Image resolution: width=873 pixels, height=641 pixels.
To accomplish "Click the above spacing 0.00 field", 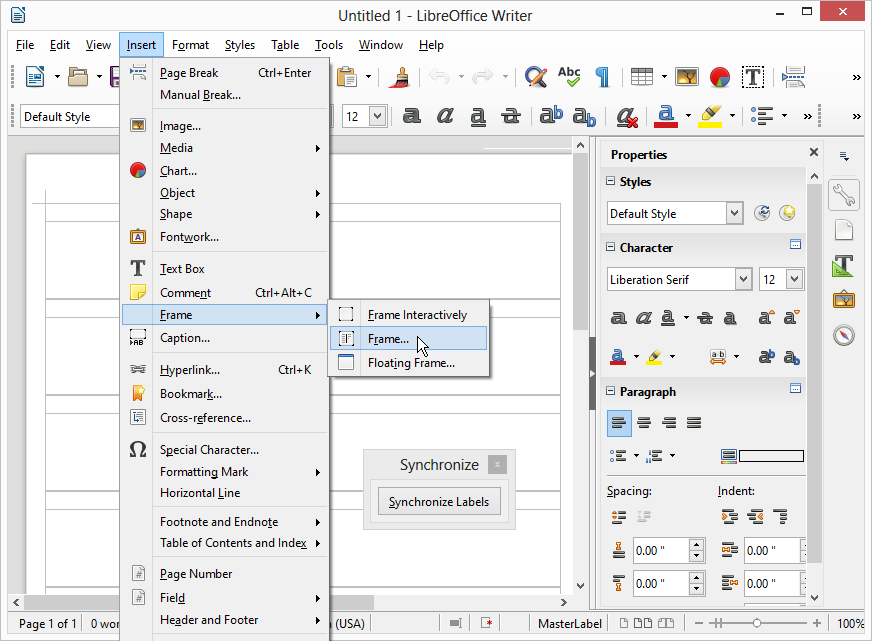I will click(x=661, y=551).
